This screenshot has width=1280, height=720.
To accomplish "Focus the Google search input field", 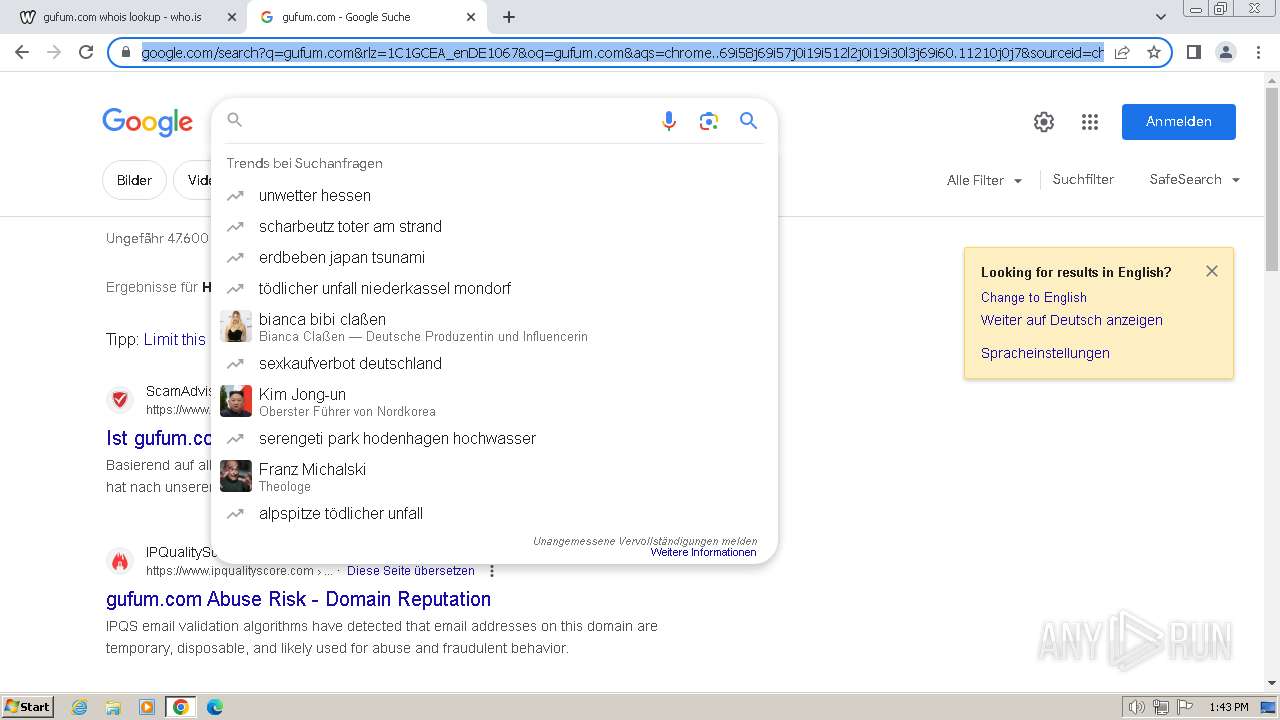I will (x=450, y=121).
